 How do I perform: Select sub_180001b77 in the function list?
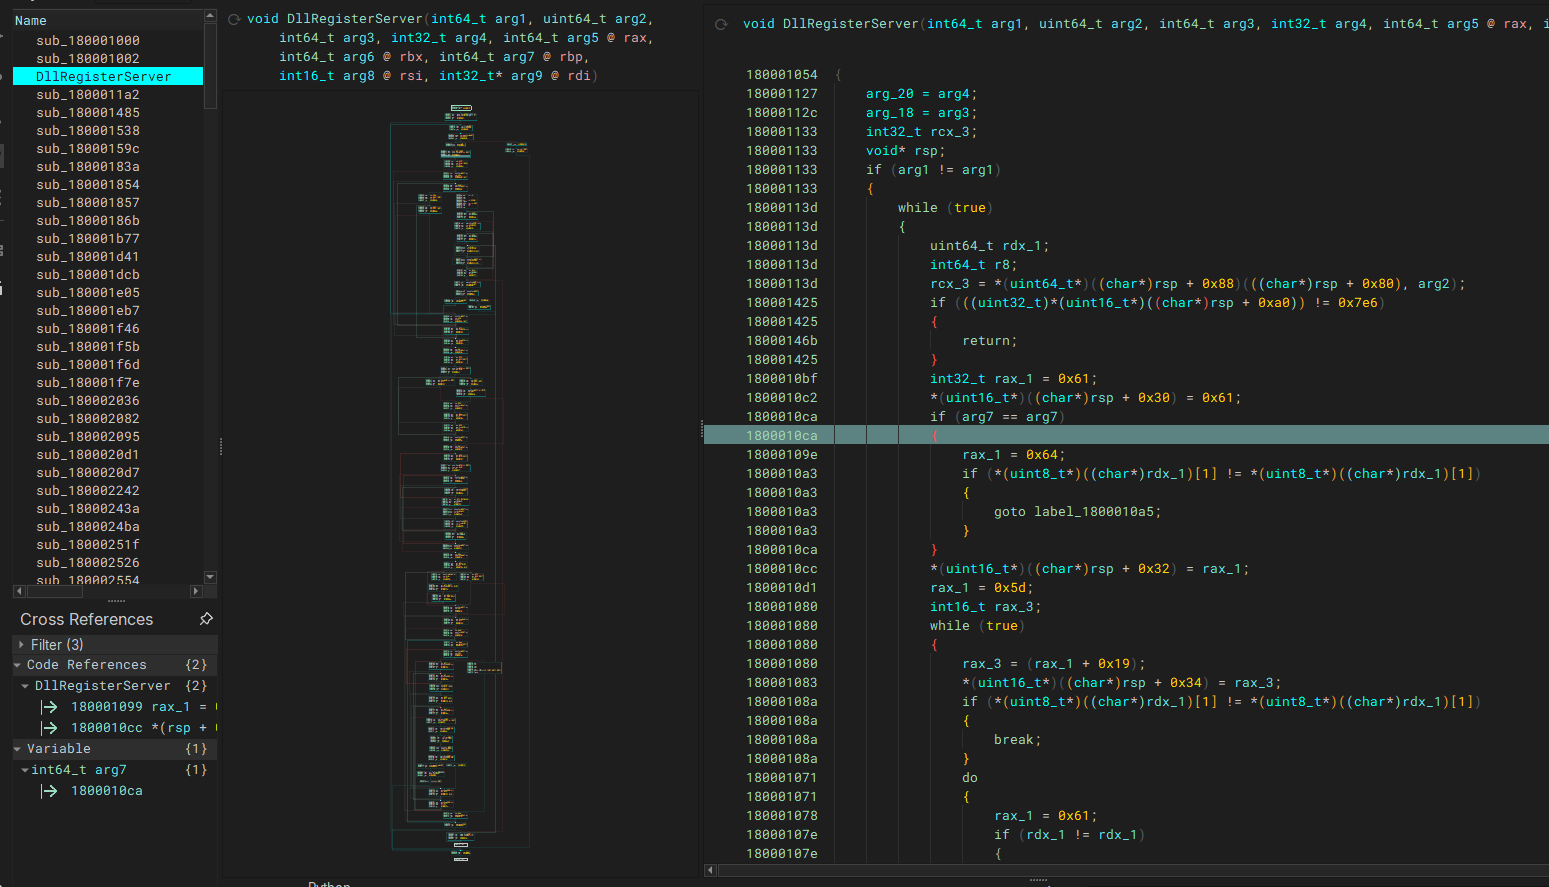coord(108,238)
